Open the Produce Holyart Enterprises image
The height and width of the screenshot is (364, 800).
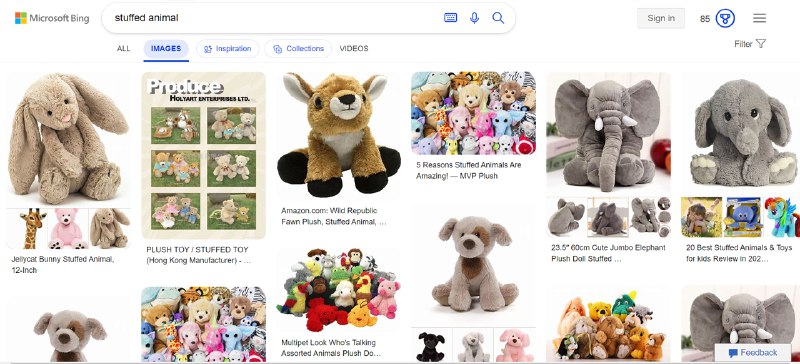[x=204, y=155]
